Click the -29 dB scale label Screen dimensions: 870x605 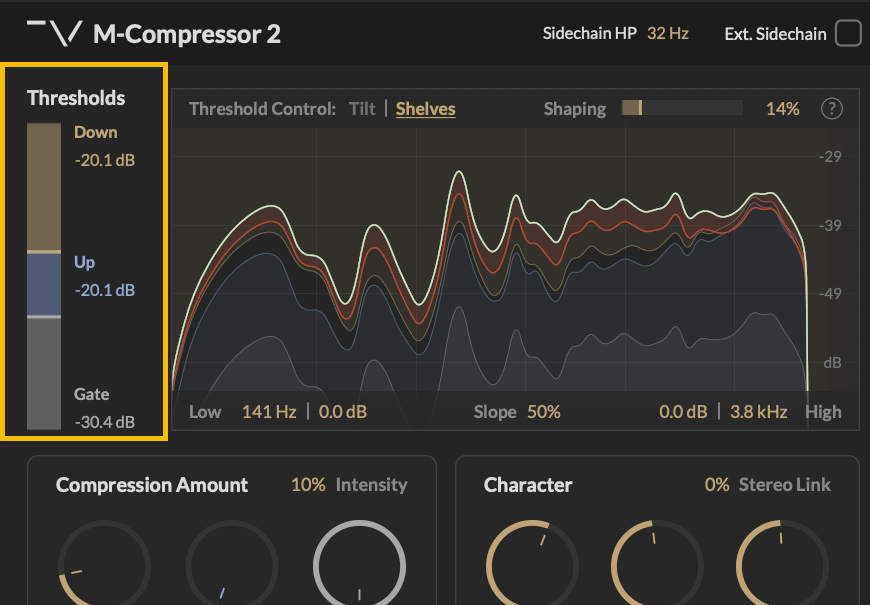coord(830,157)
